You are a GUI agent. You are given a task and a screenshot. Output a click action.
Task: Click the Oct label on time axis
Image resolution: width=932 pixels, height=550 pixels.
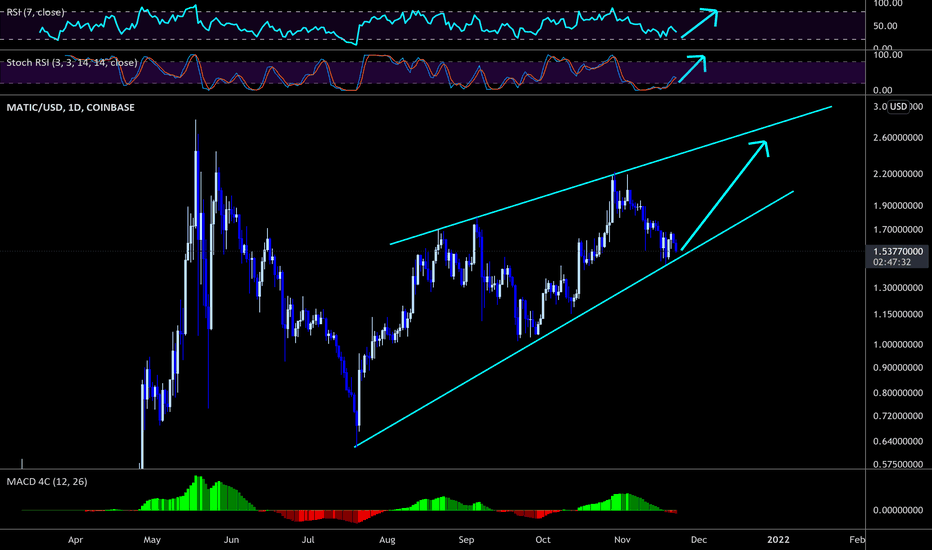(543, 540)
